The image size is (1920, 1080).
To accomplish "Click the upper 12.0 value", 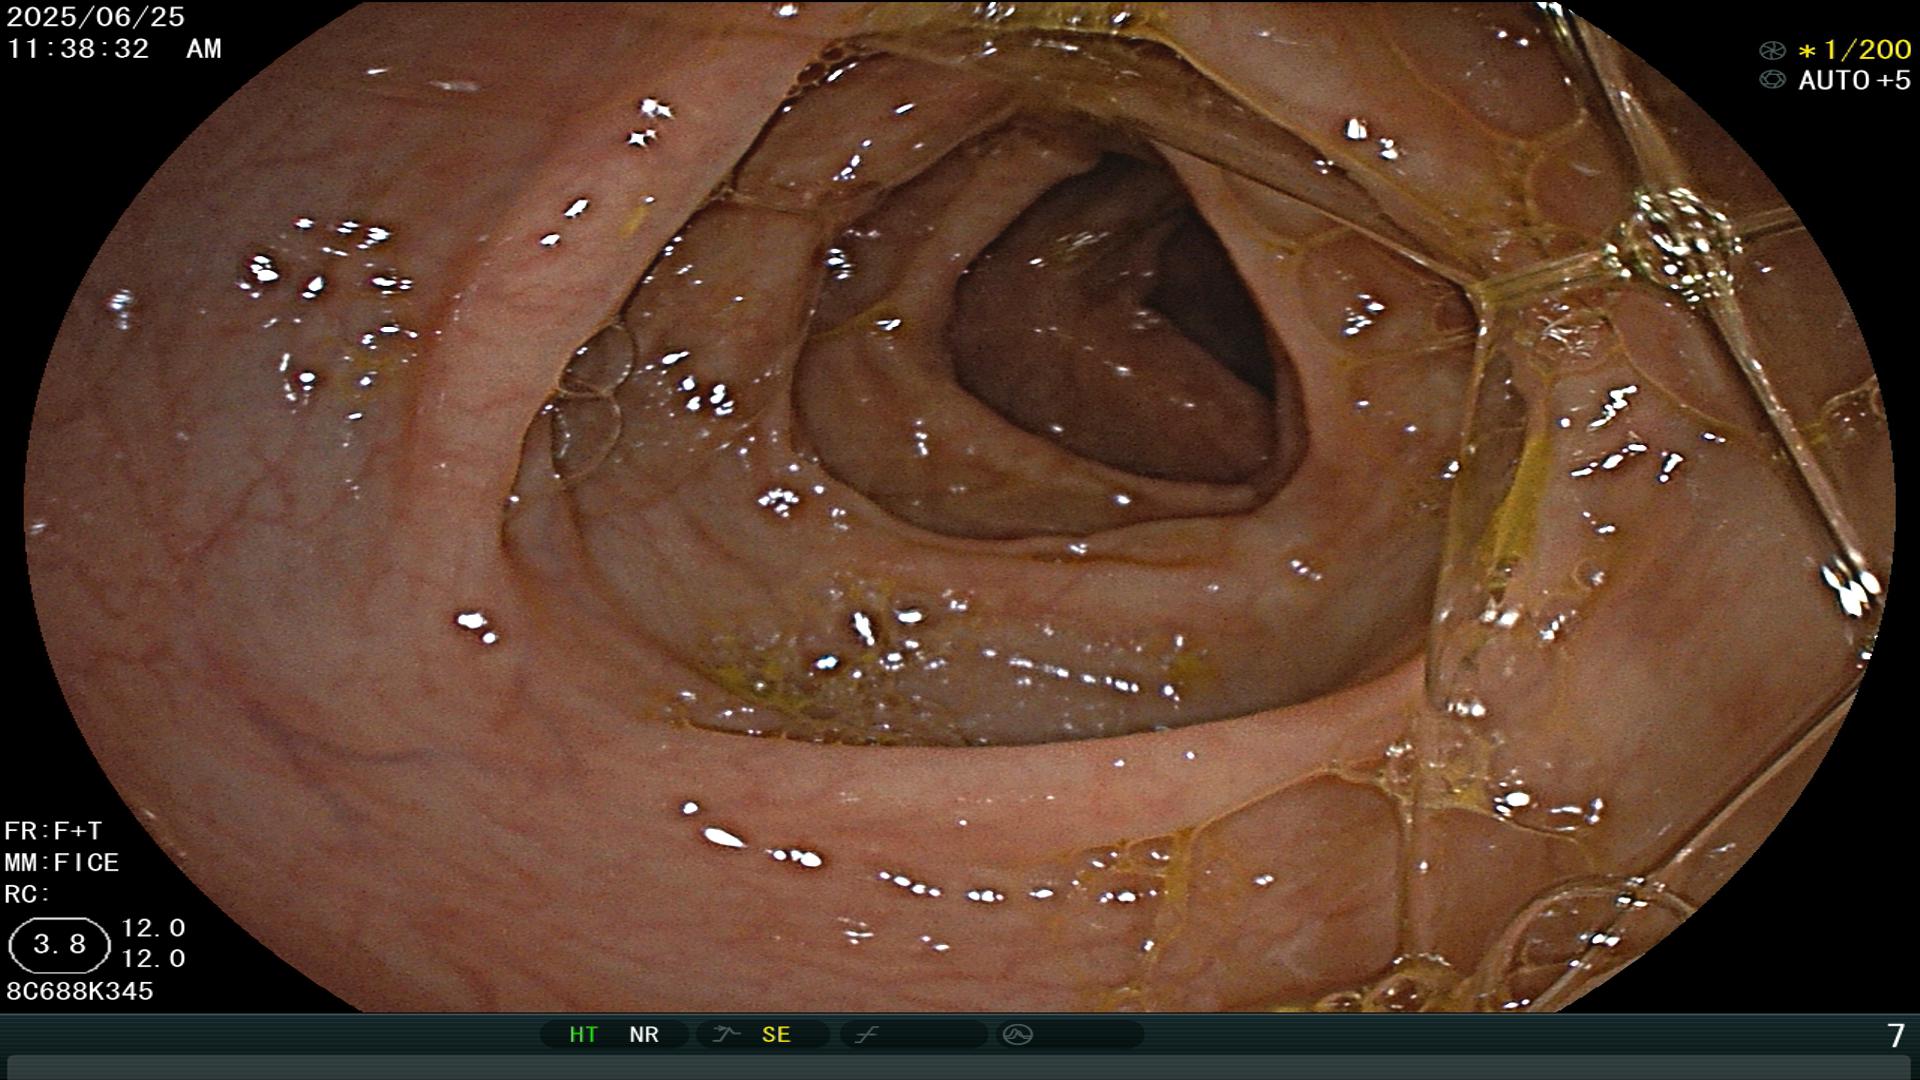I will pos(153,928).
